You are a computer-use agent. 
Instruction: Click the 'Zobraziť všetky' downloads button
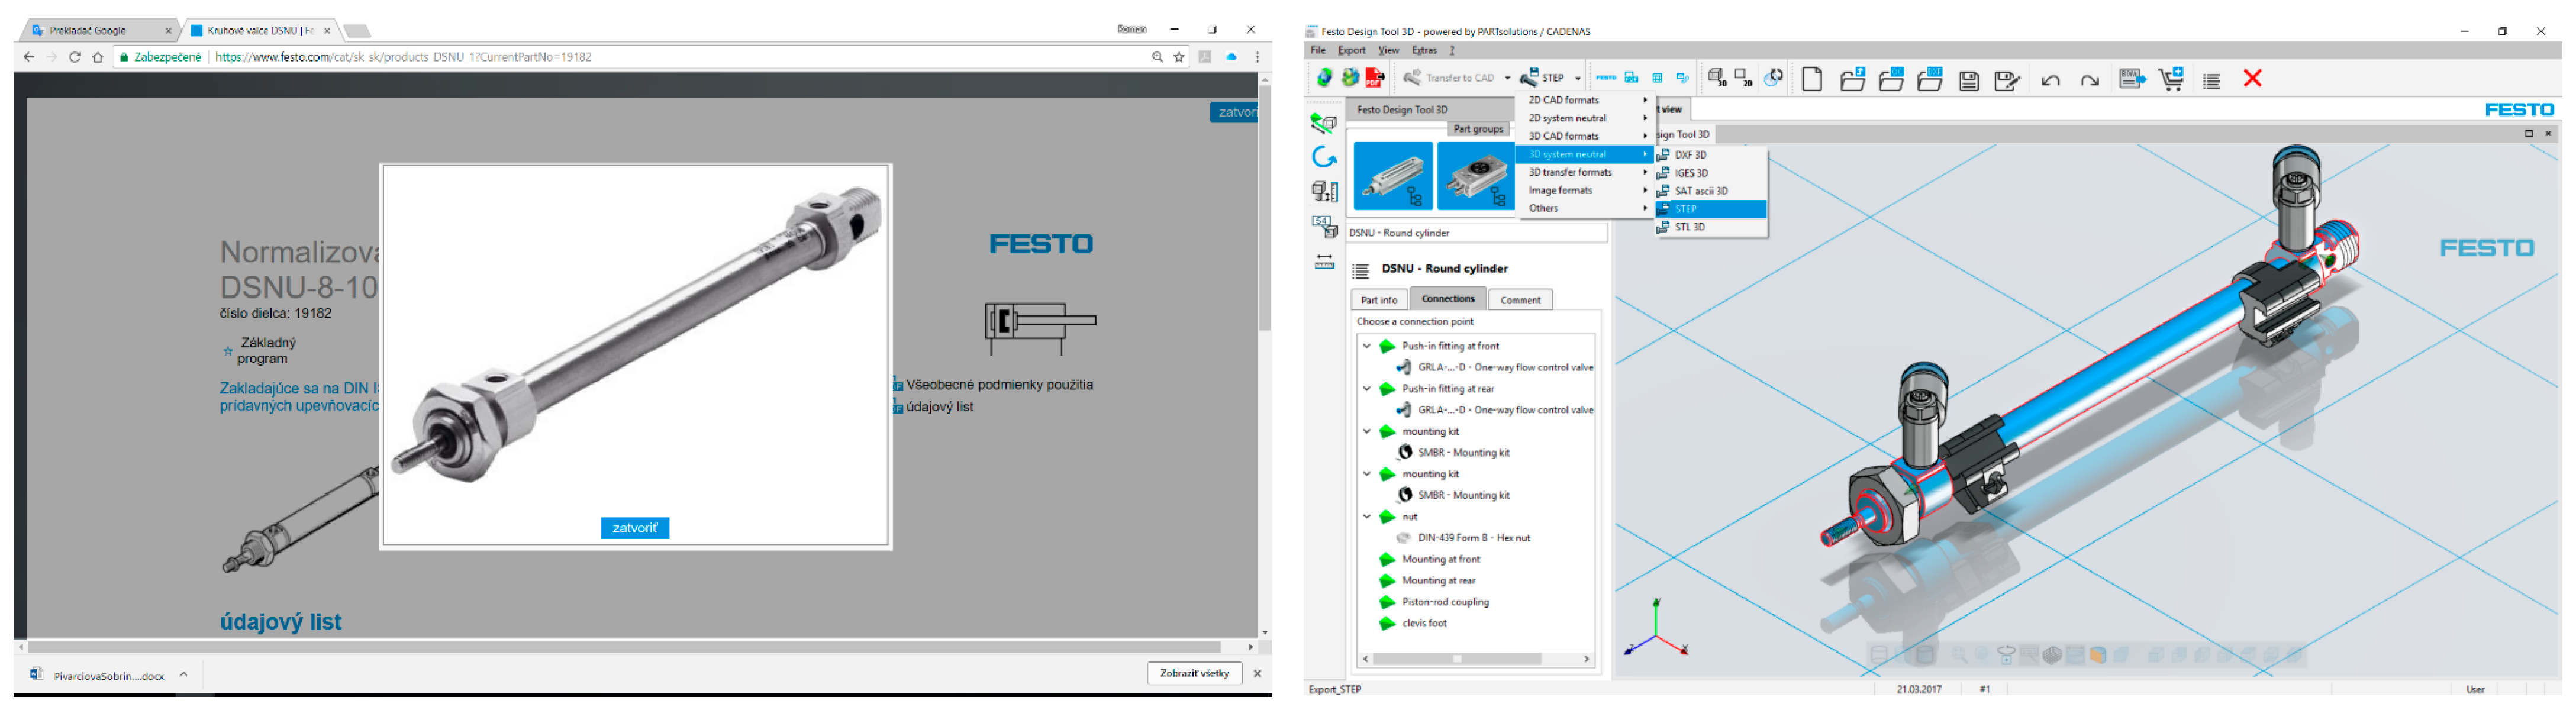pos(1194,674)
